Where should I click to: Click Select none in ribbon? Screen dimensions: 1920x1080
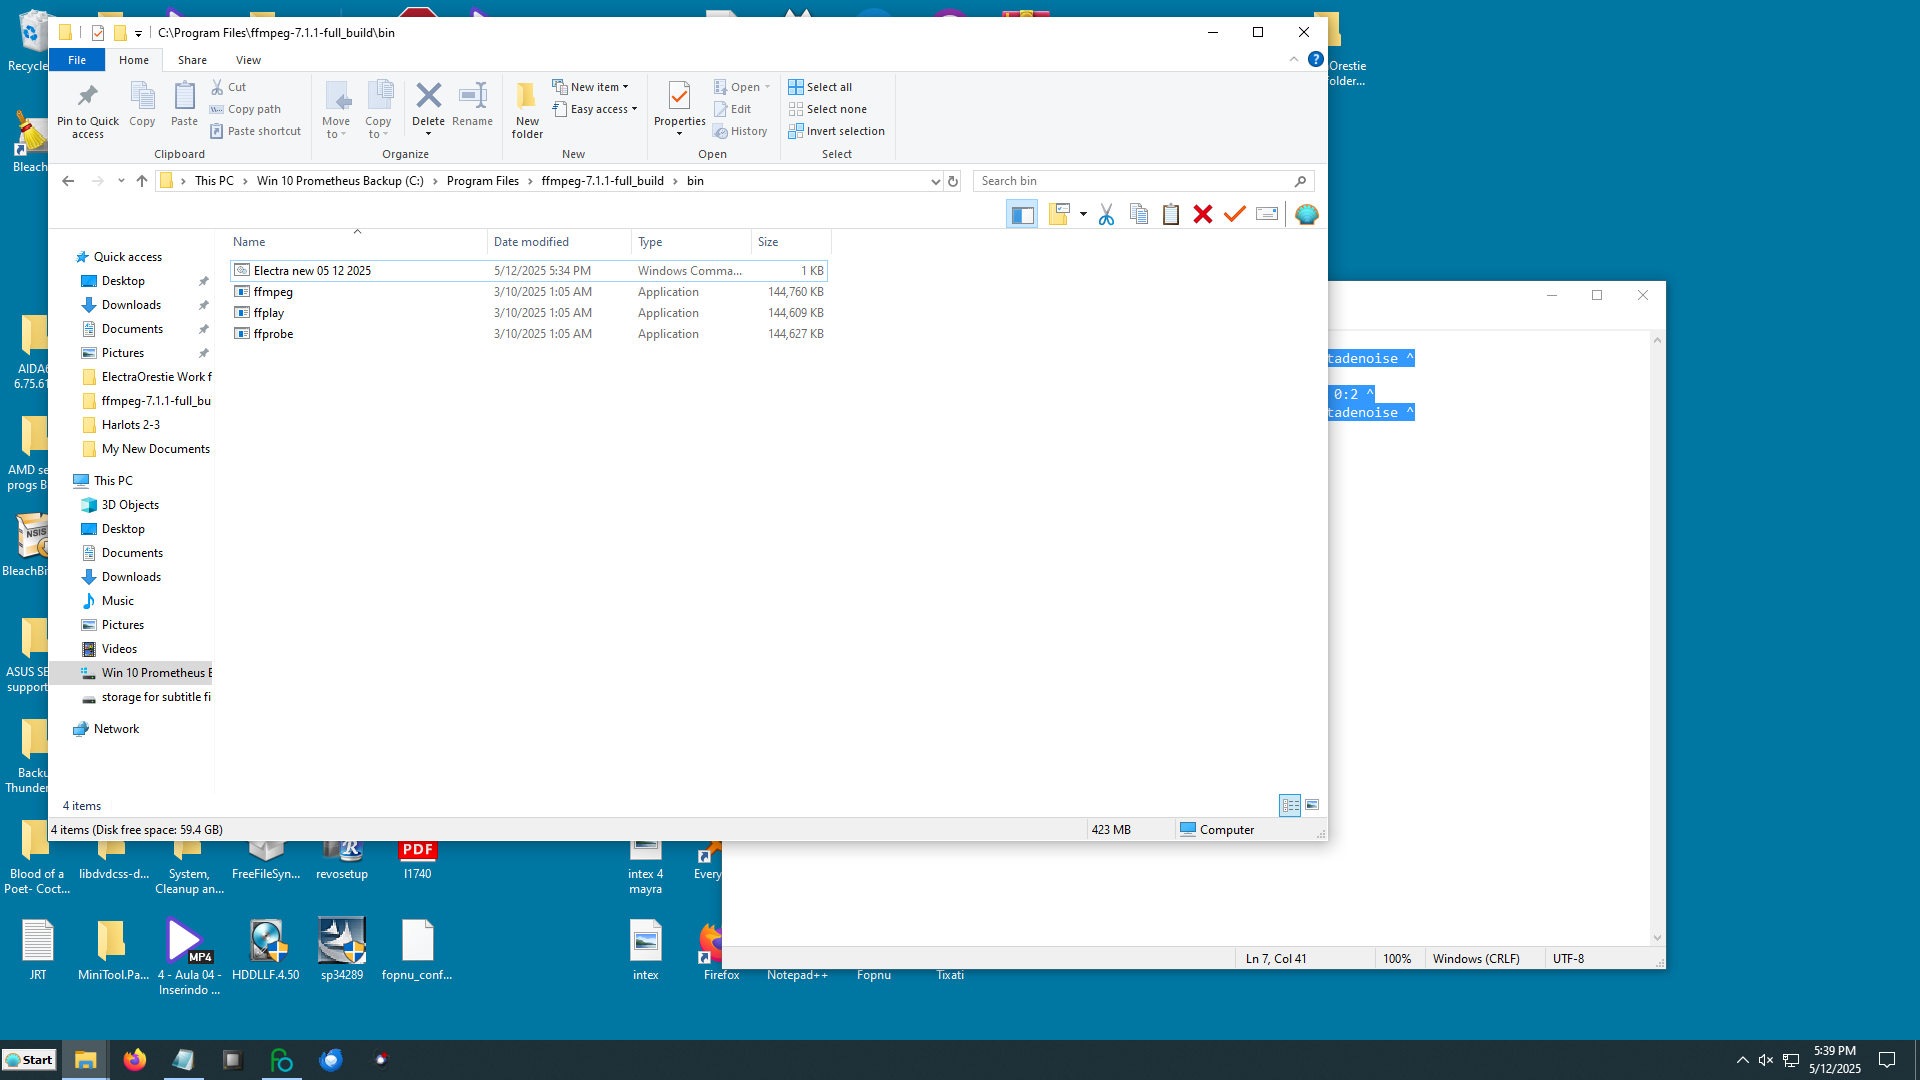827,109
